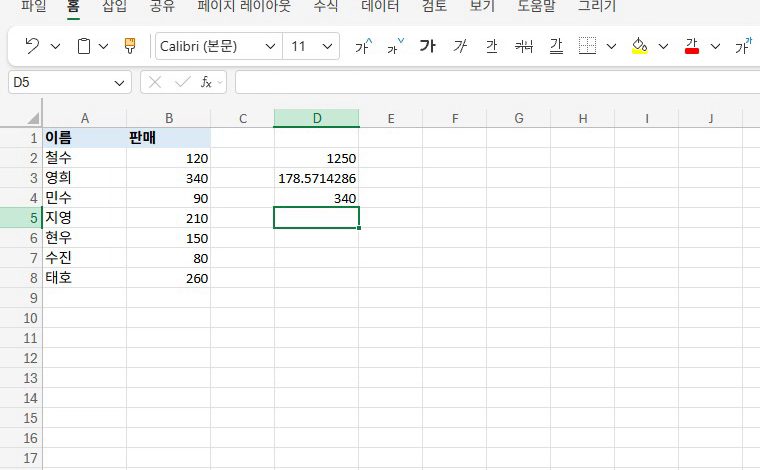Viewport: 760px width, 470px height.
Task: Switch to the 페이지 레이아웃 tab
Action: tap(244, 6)
